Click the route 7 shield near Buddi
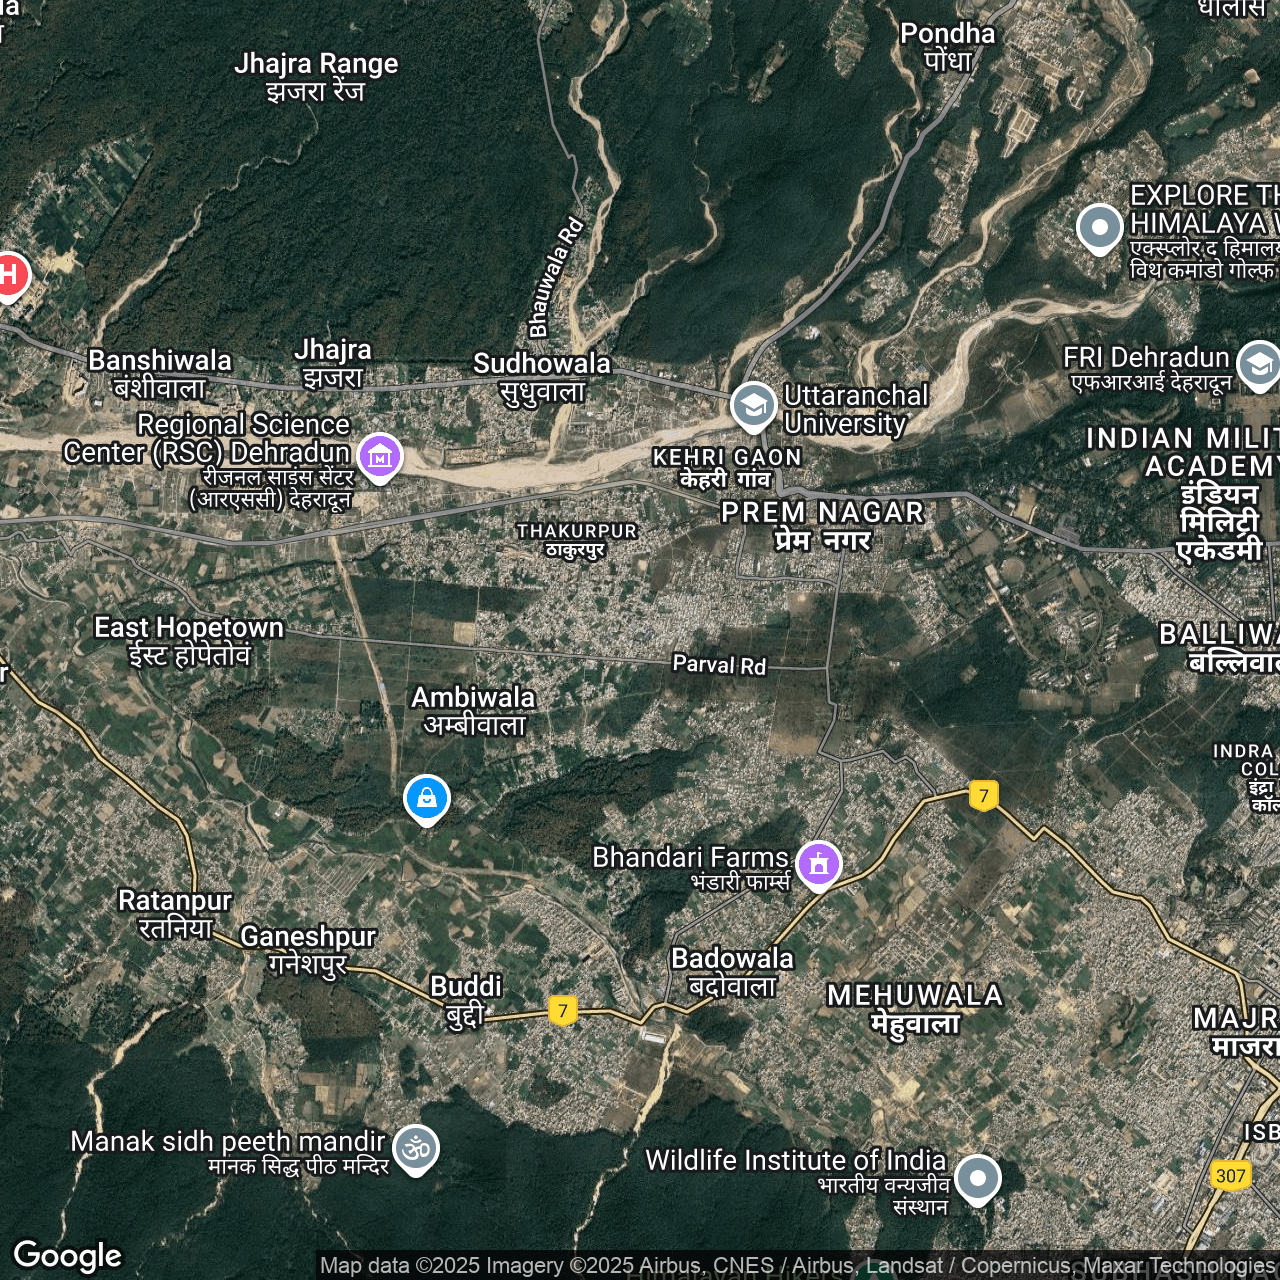 pos(563,1010)
